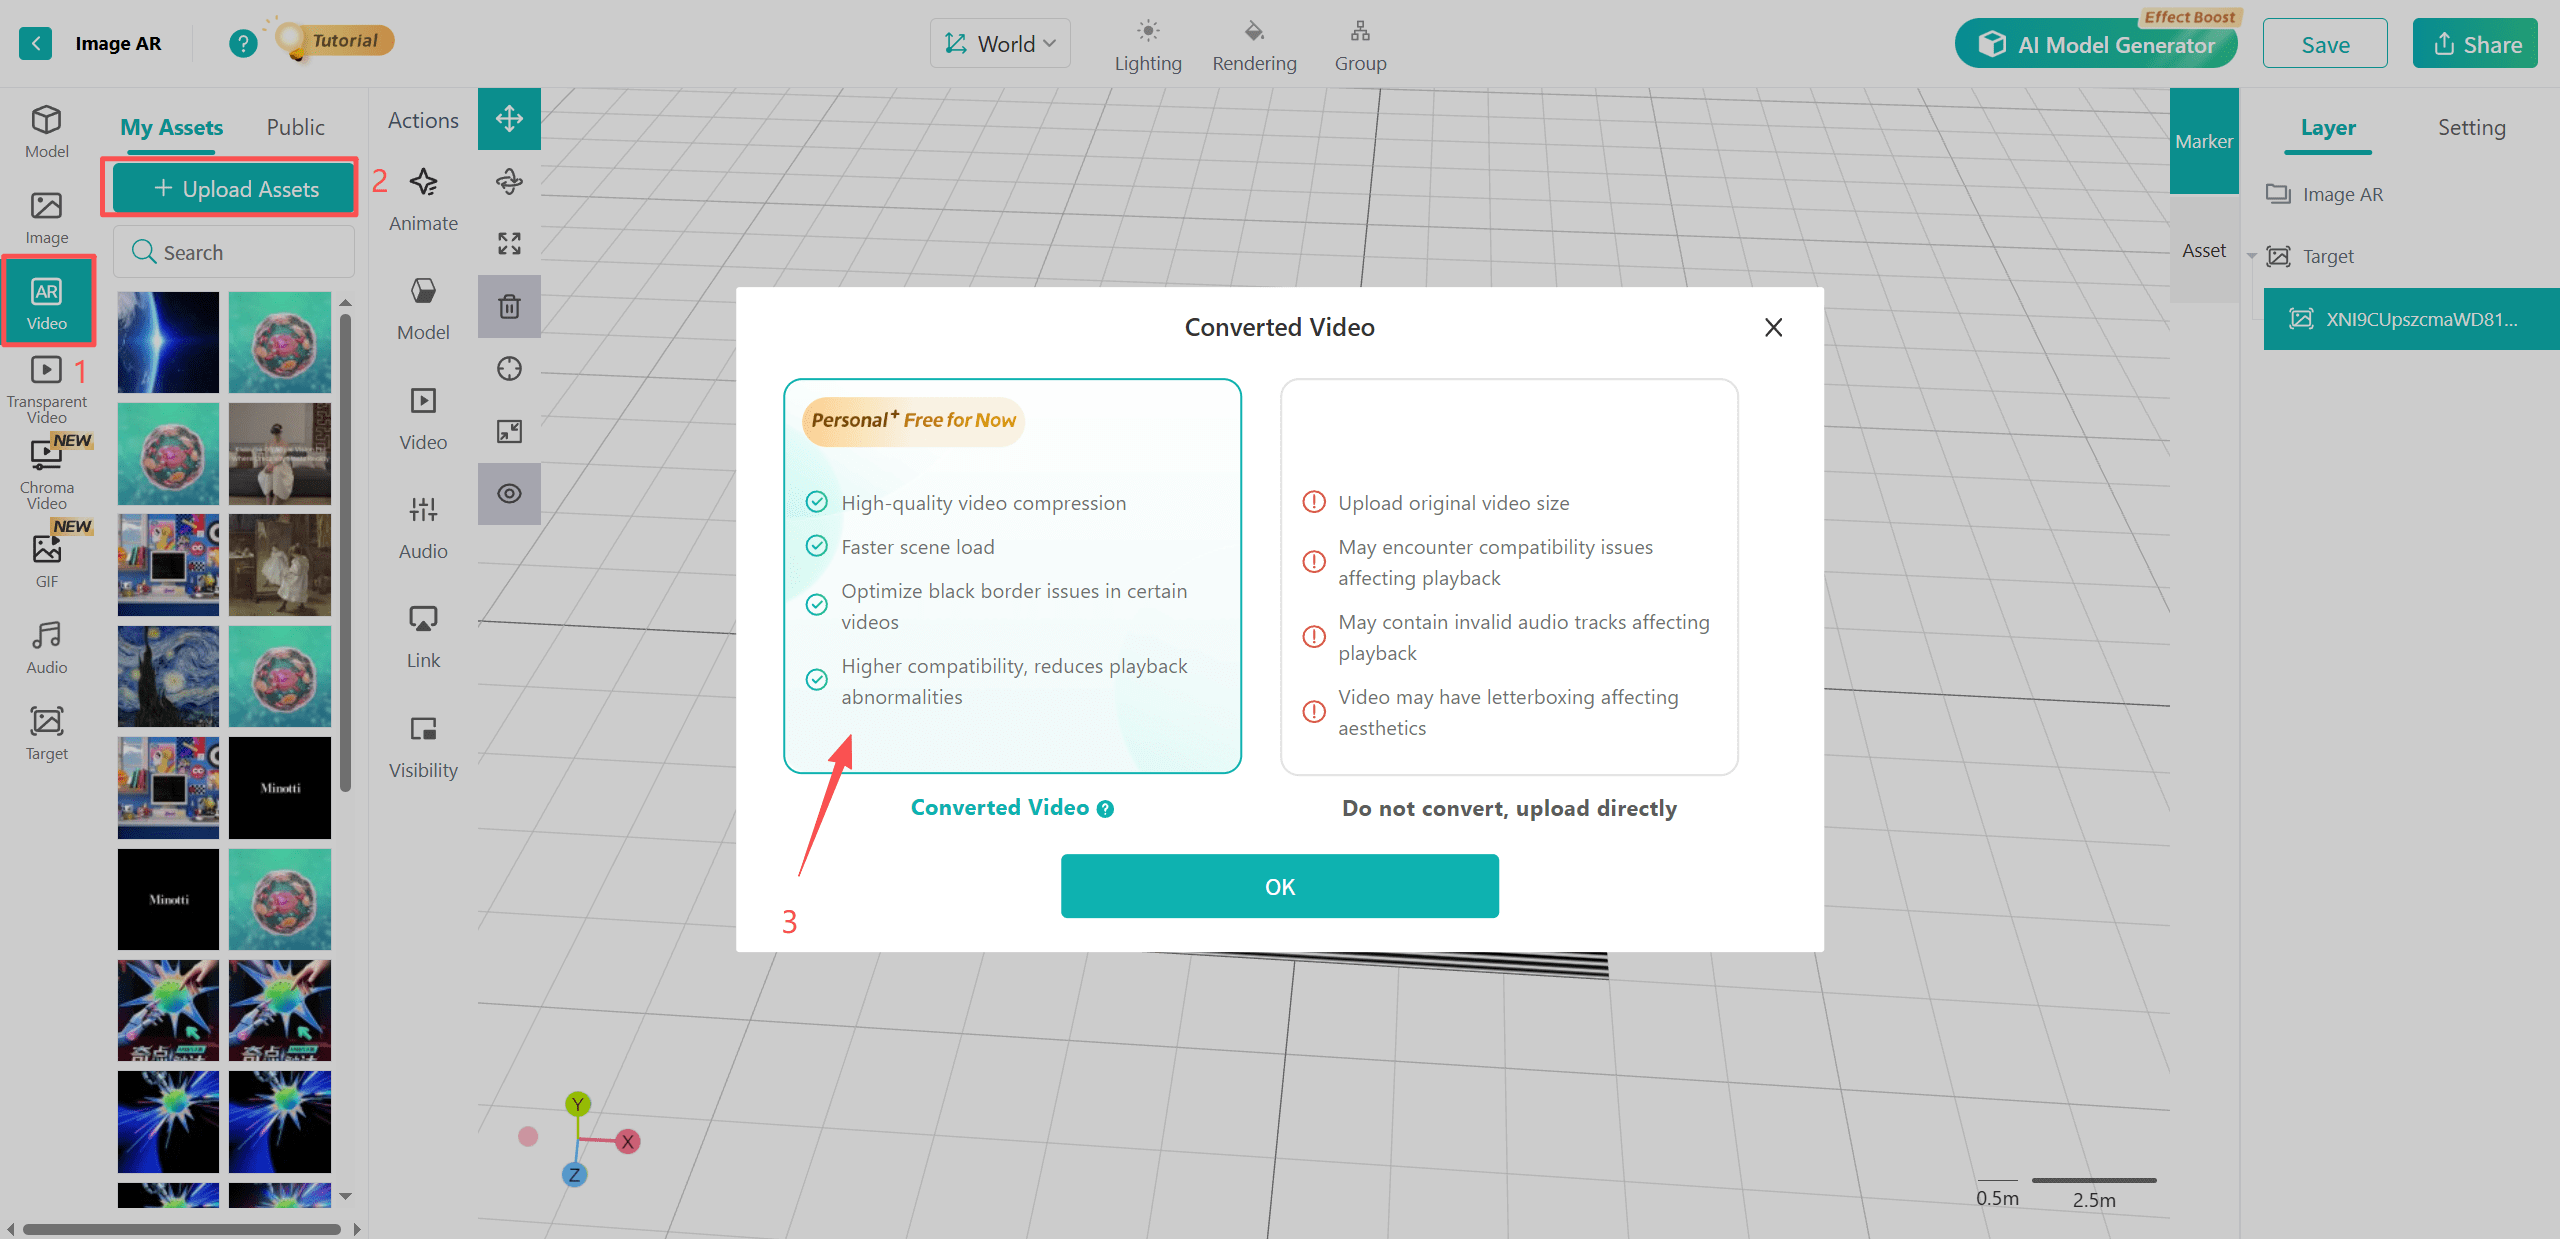Choose the Converted Video option card
The height and width of the screenshot is (1239, 2560).
[x=1012, y=575]
